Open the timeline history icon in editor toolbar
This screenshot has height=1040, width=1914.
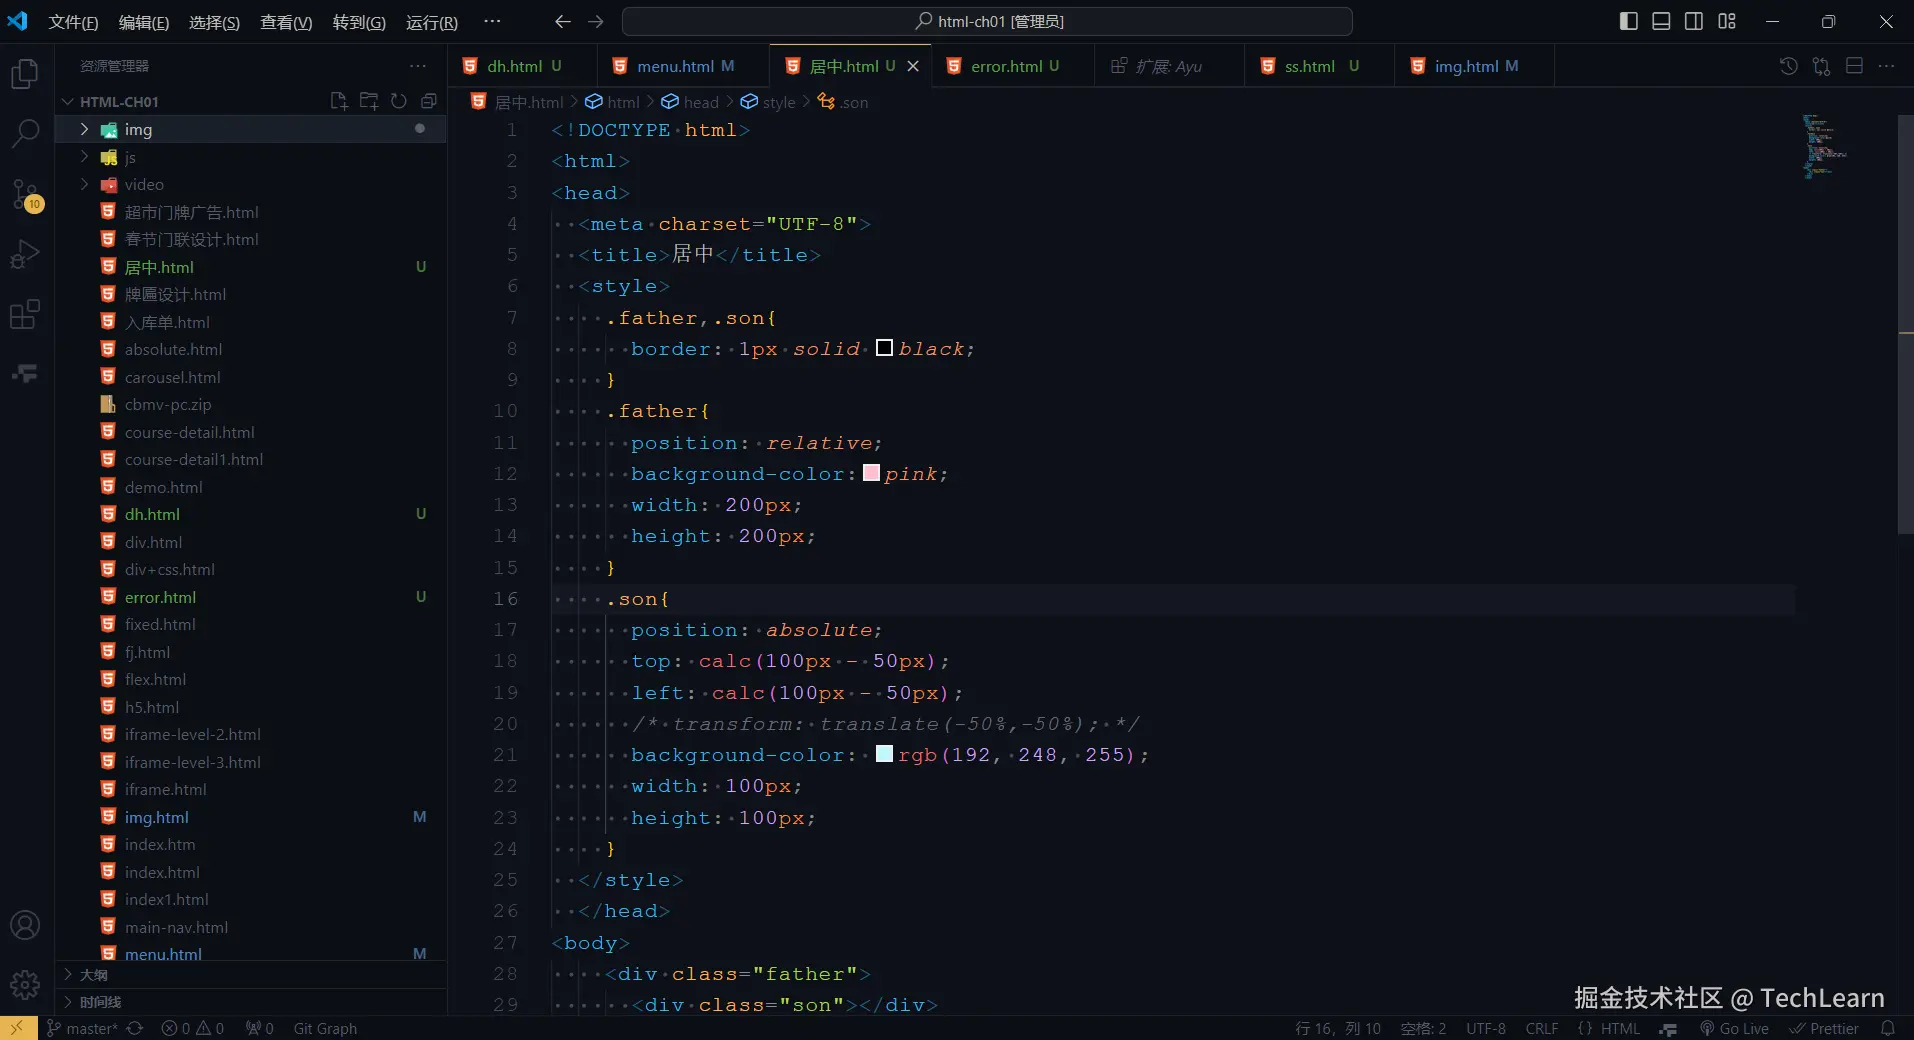[x=1789, y=66]
